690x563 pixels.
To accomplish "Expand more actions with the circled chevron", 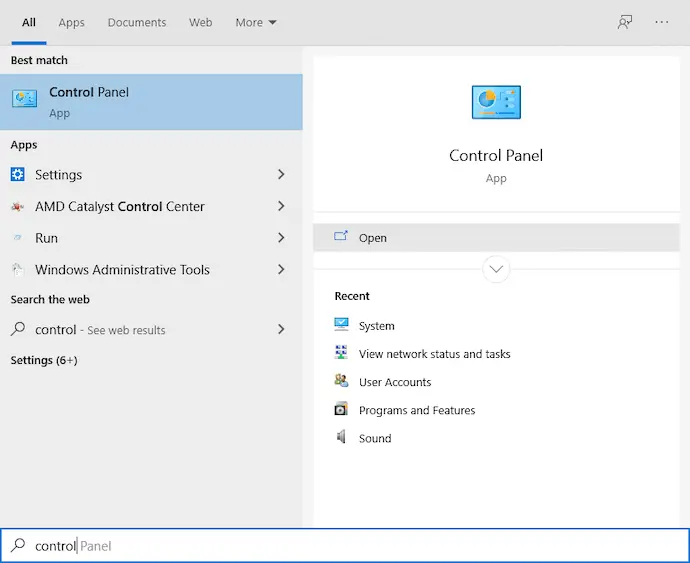I will pyautogui.click(x=496, y=269).
